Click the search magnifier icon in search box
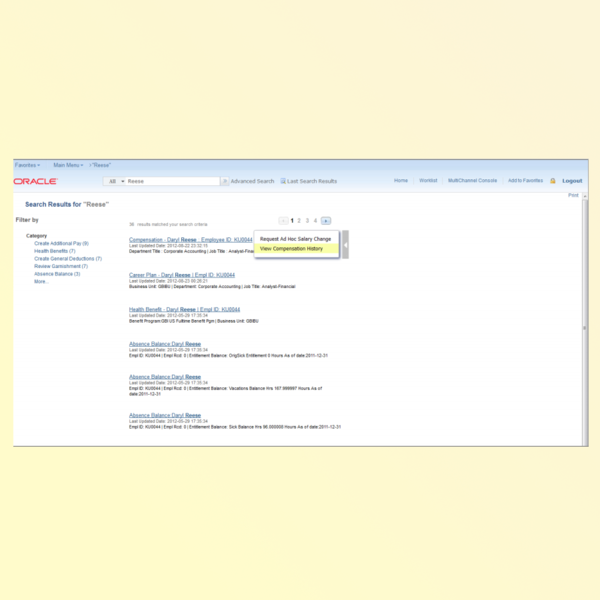This screenshot has height=600, width=600. (223, 181)
